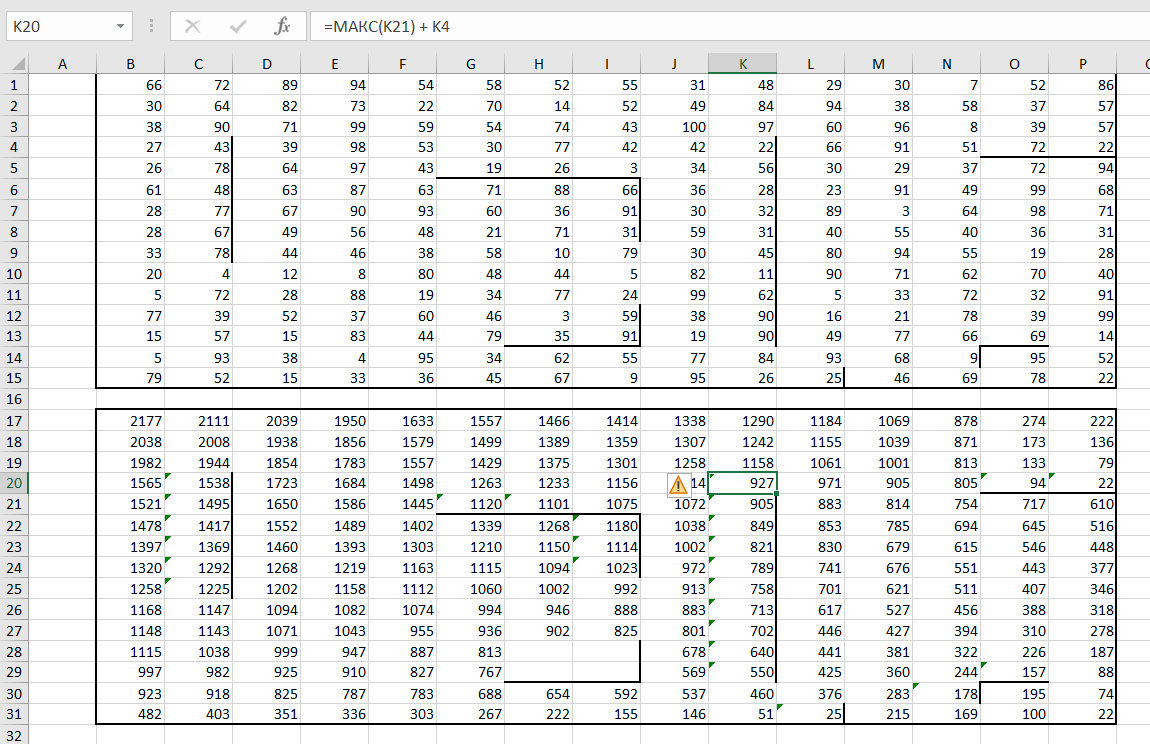Click the three-dot handle beside Name Box
The height and width of the screenshot is (744, 1150).
pos(151,27)
